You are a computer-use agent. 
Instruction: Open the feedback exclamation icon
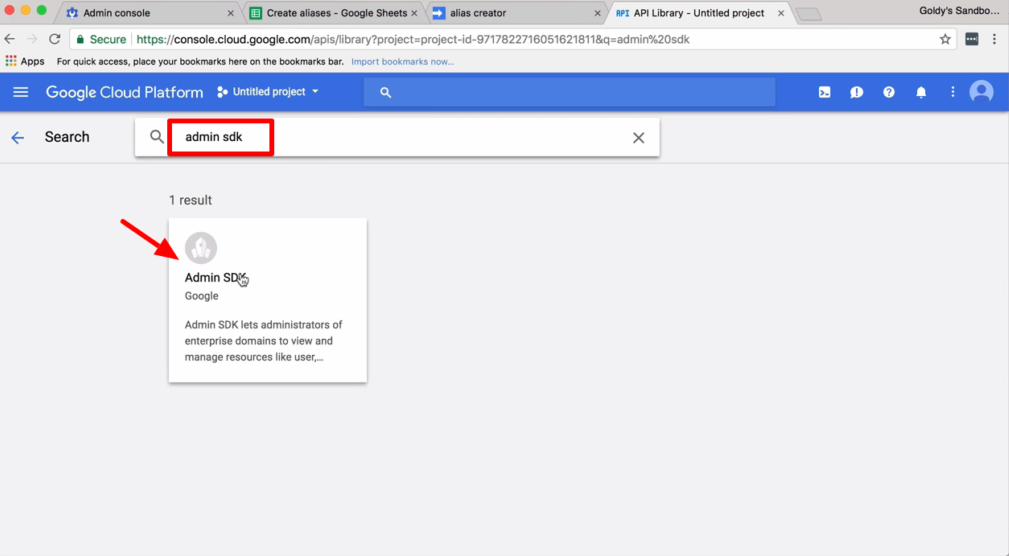pyautogui.click(x=856, y=92)
